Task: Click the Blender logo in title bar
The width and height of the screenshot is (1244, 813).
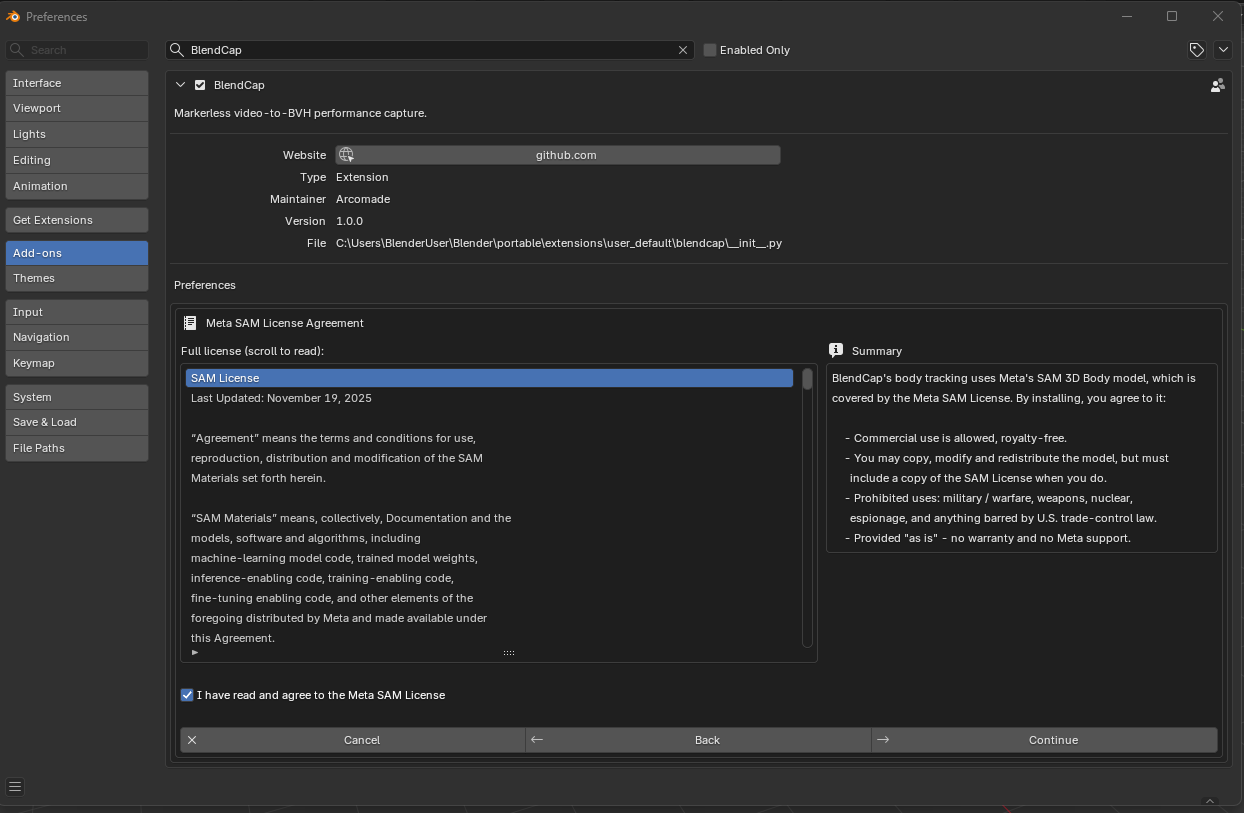Action: 13,16
